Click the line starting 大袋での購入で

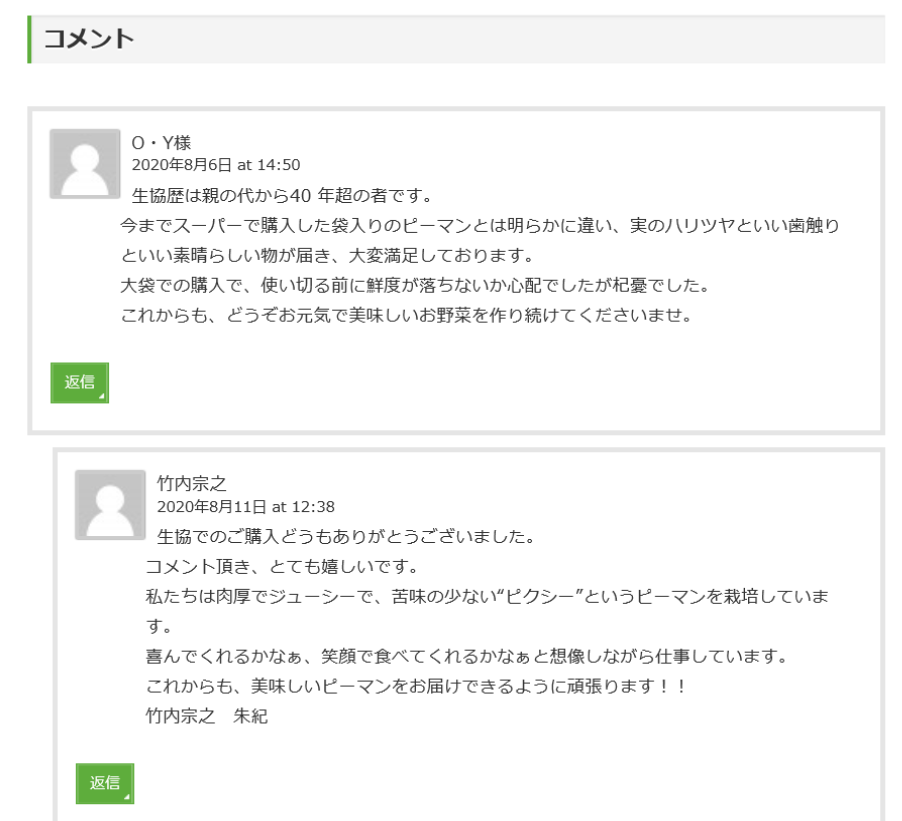[x=414, y=285]
